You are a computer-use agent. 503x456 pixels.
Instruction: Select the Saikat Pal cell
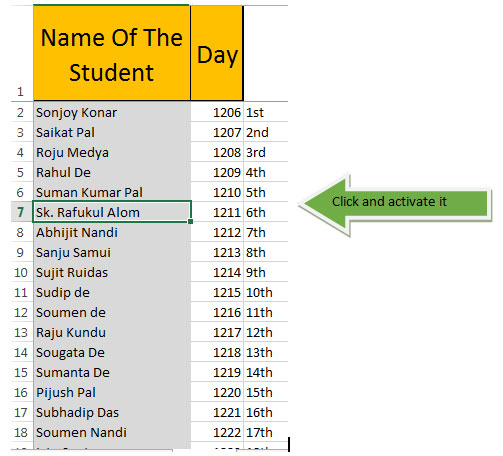(112, 132)
